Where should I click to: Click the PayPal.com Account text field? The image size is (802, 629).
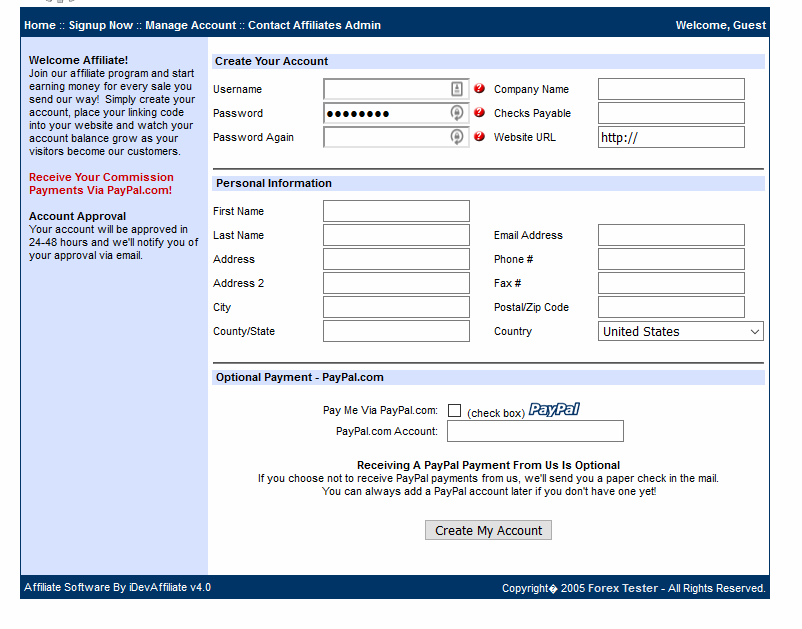[x=535, y=431]
